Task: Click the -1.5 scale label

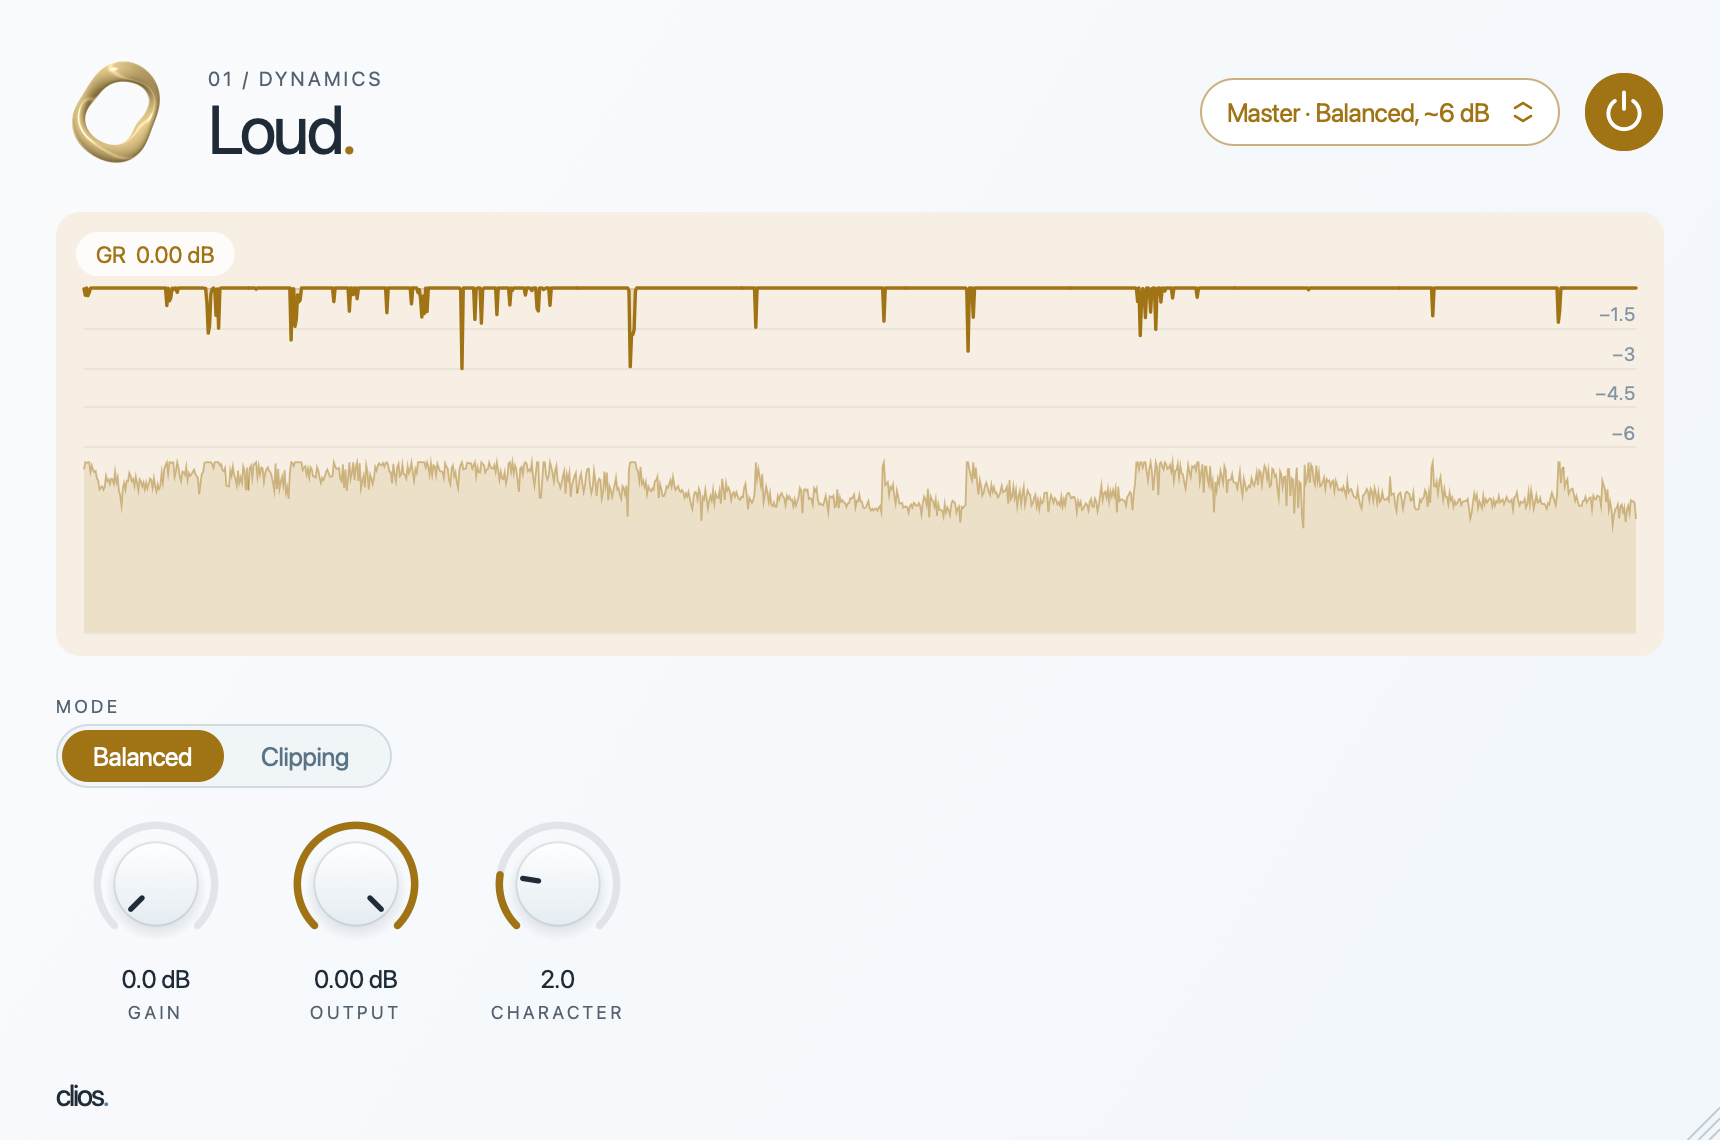Action: [x=1616, y=314]
